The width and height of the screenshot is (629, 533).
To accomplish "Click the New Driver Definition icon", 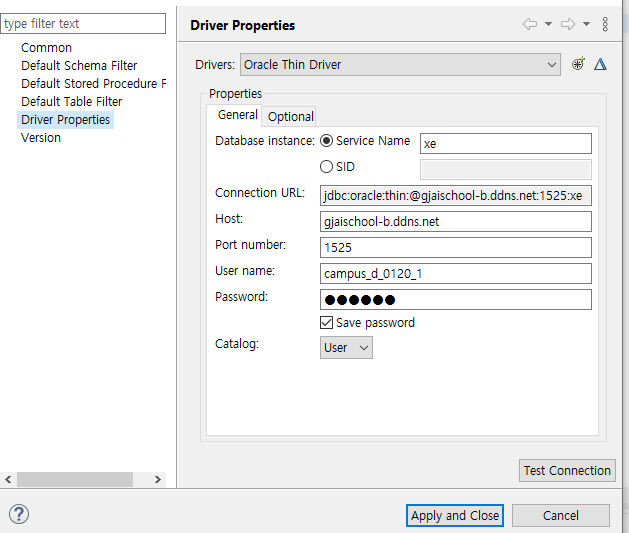I will 578,64.
